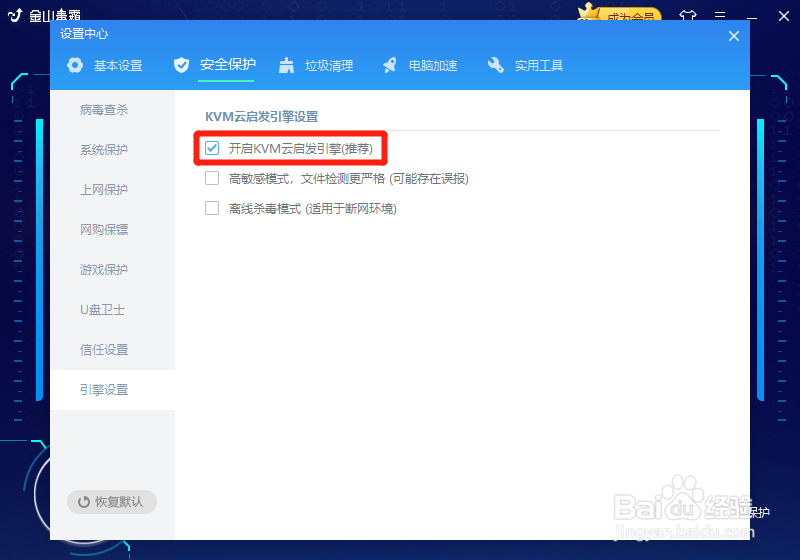Image resolution: width=800 pixels, height=560 pixels.
Task: Open 网购保镖 in sidebar
Action: (x=104, y=230)
